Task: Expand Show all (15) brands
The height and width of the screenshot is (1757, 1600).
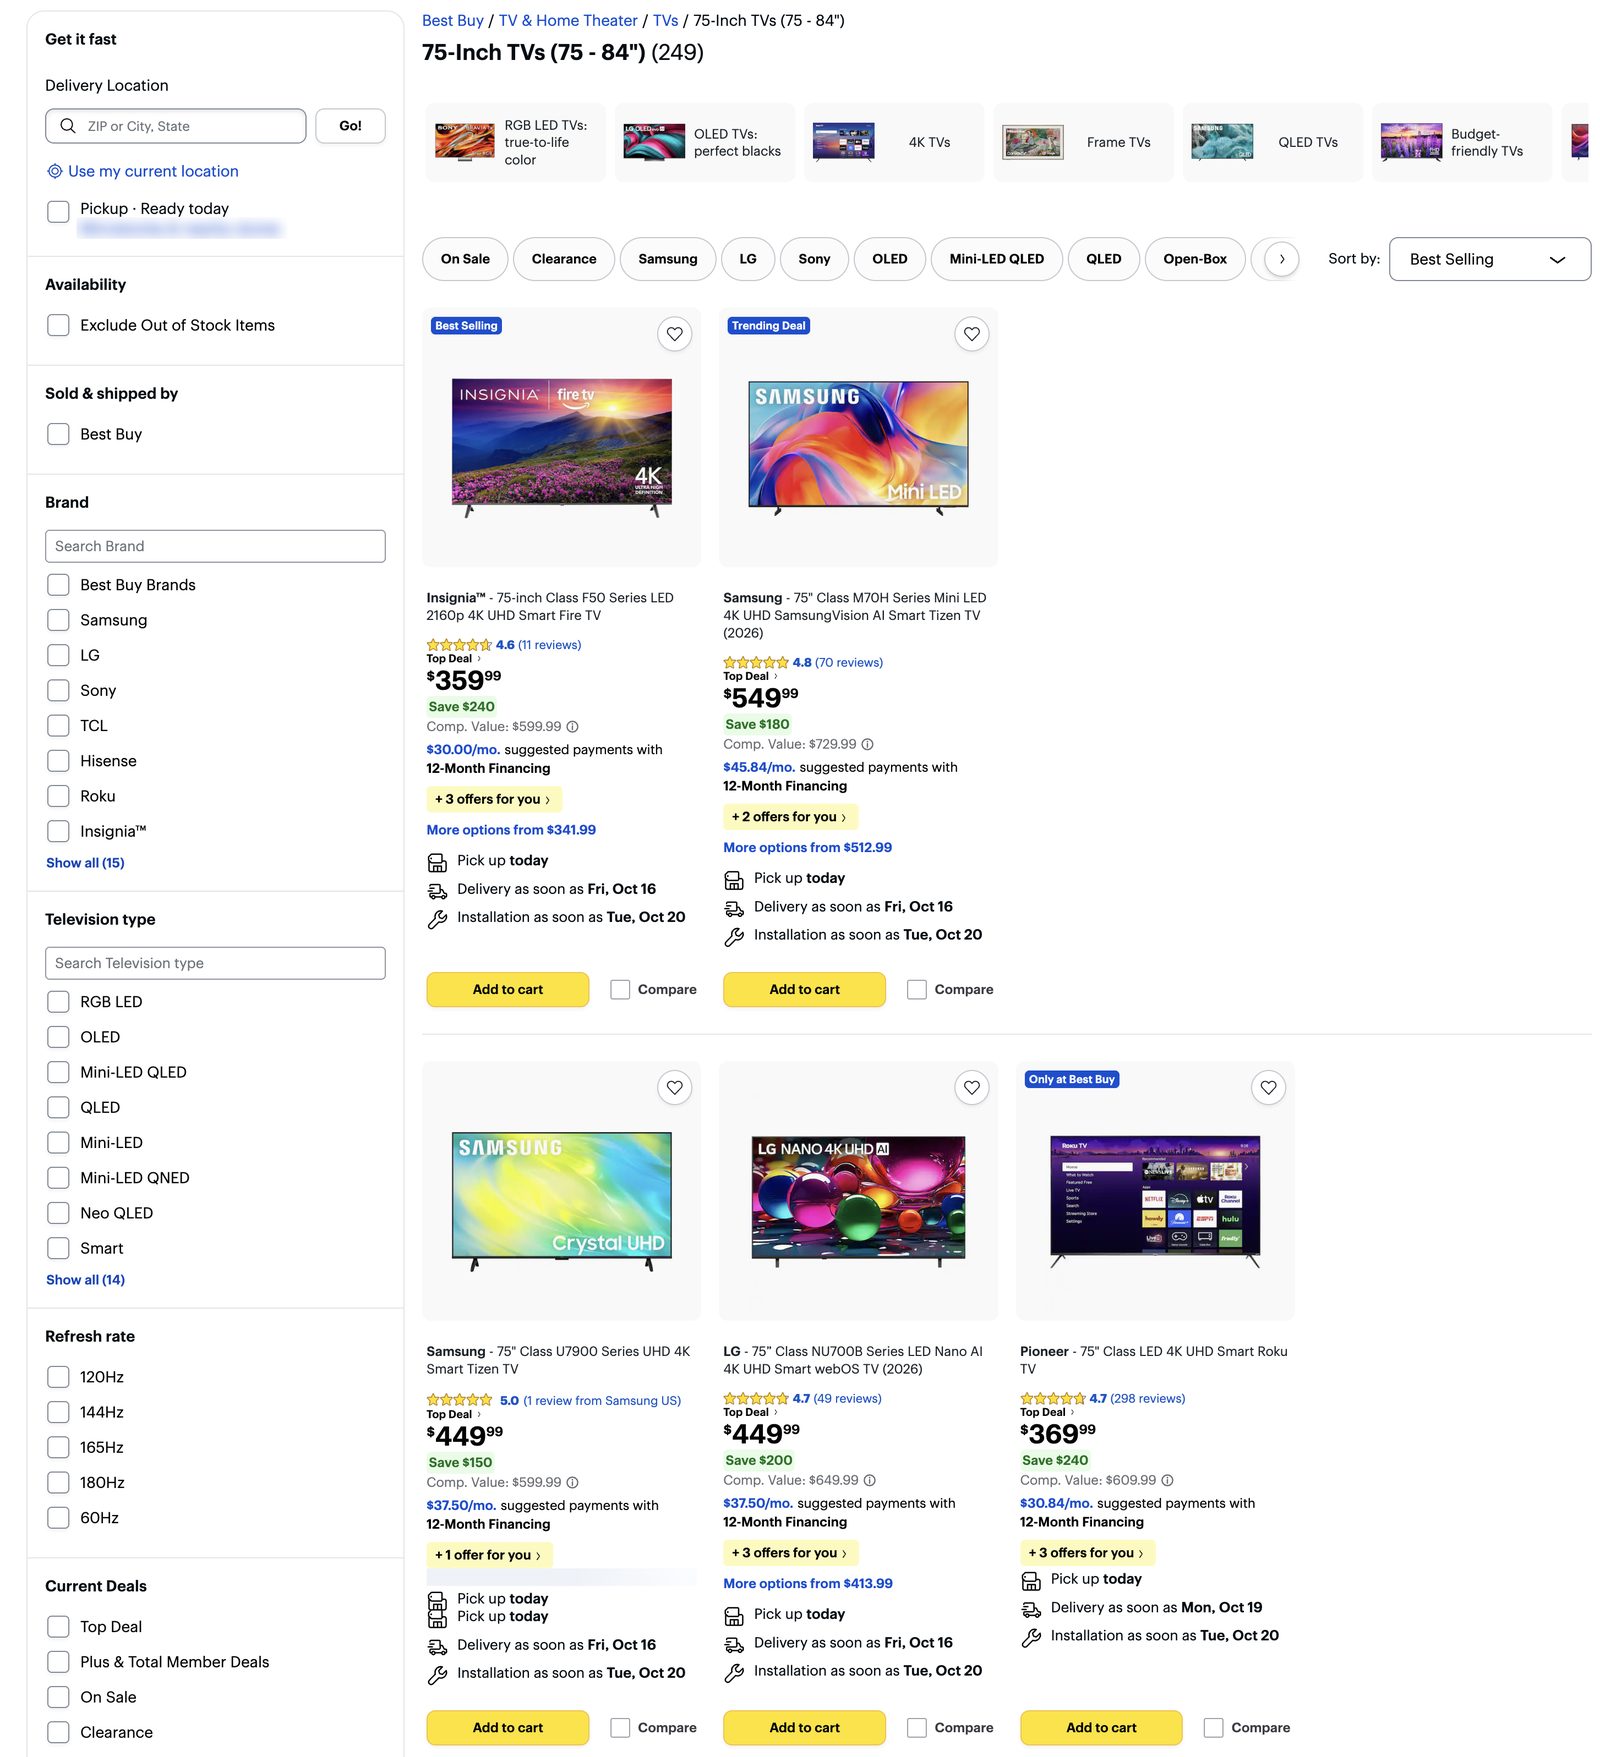Action: tap(85, 863)
